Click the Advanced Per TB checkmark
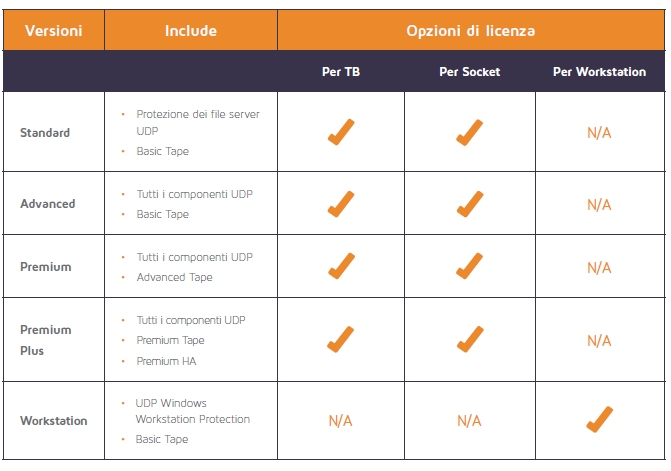The height and width of the screenshot is (471, 671). [341, 204]
